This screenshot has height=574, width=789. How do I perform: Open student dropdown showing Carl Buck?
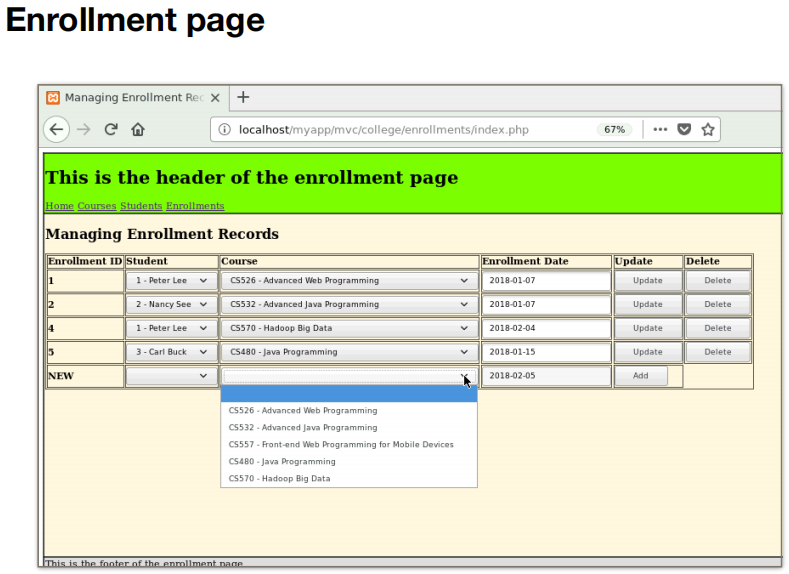171,352
